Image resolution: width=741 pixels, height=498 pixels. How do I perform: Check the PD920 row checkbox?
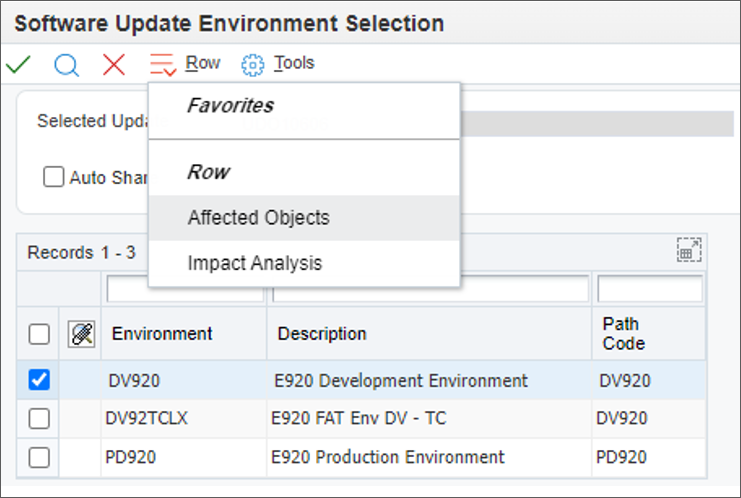[39, 457]
